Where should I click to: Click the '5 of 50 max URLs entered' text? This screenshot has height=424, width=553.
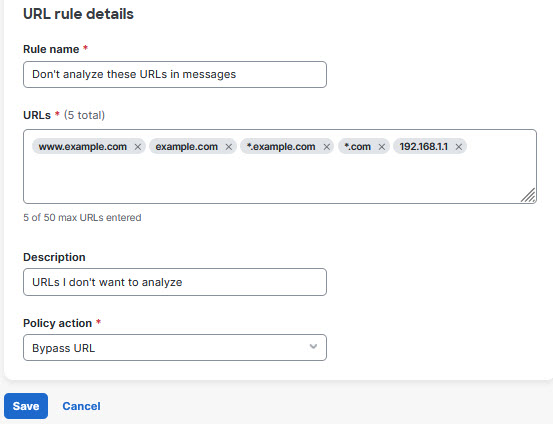click(x=82, y=218)
